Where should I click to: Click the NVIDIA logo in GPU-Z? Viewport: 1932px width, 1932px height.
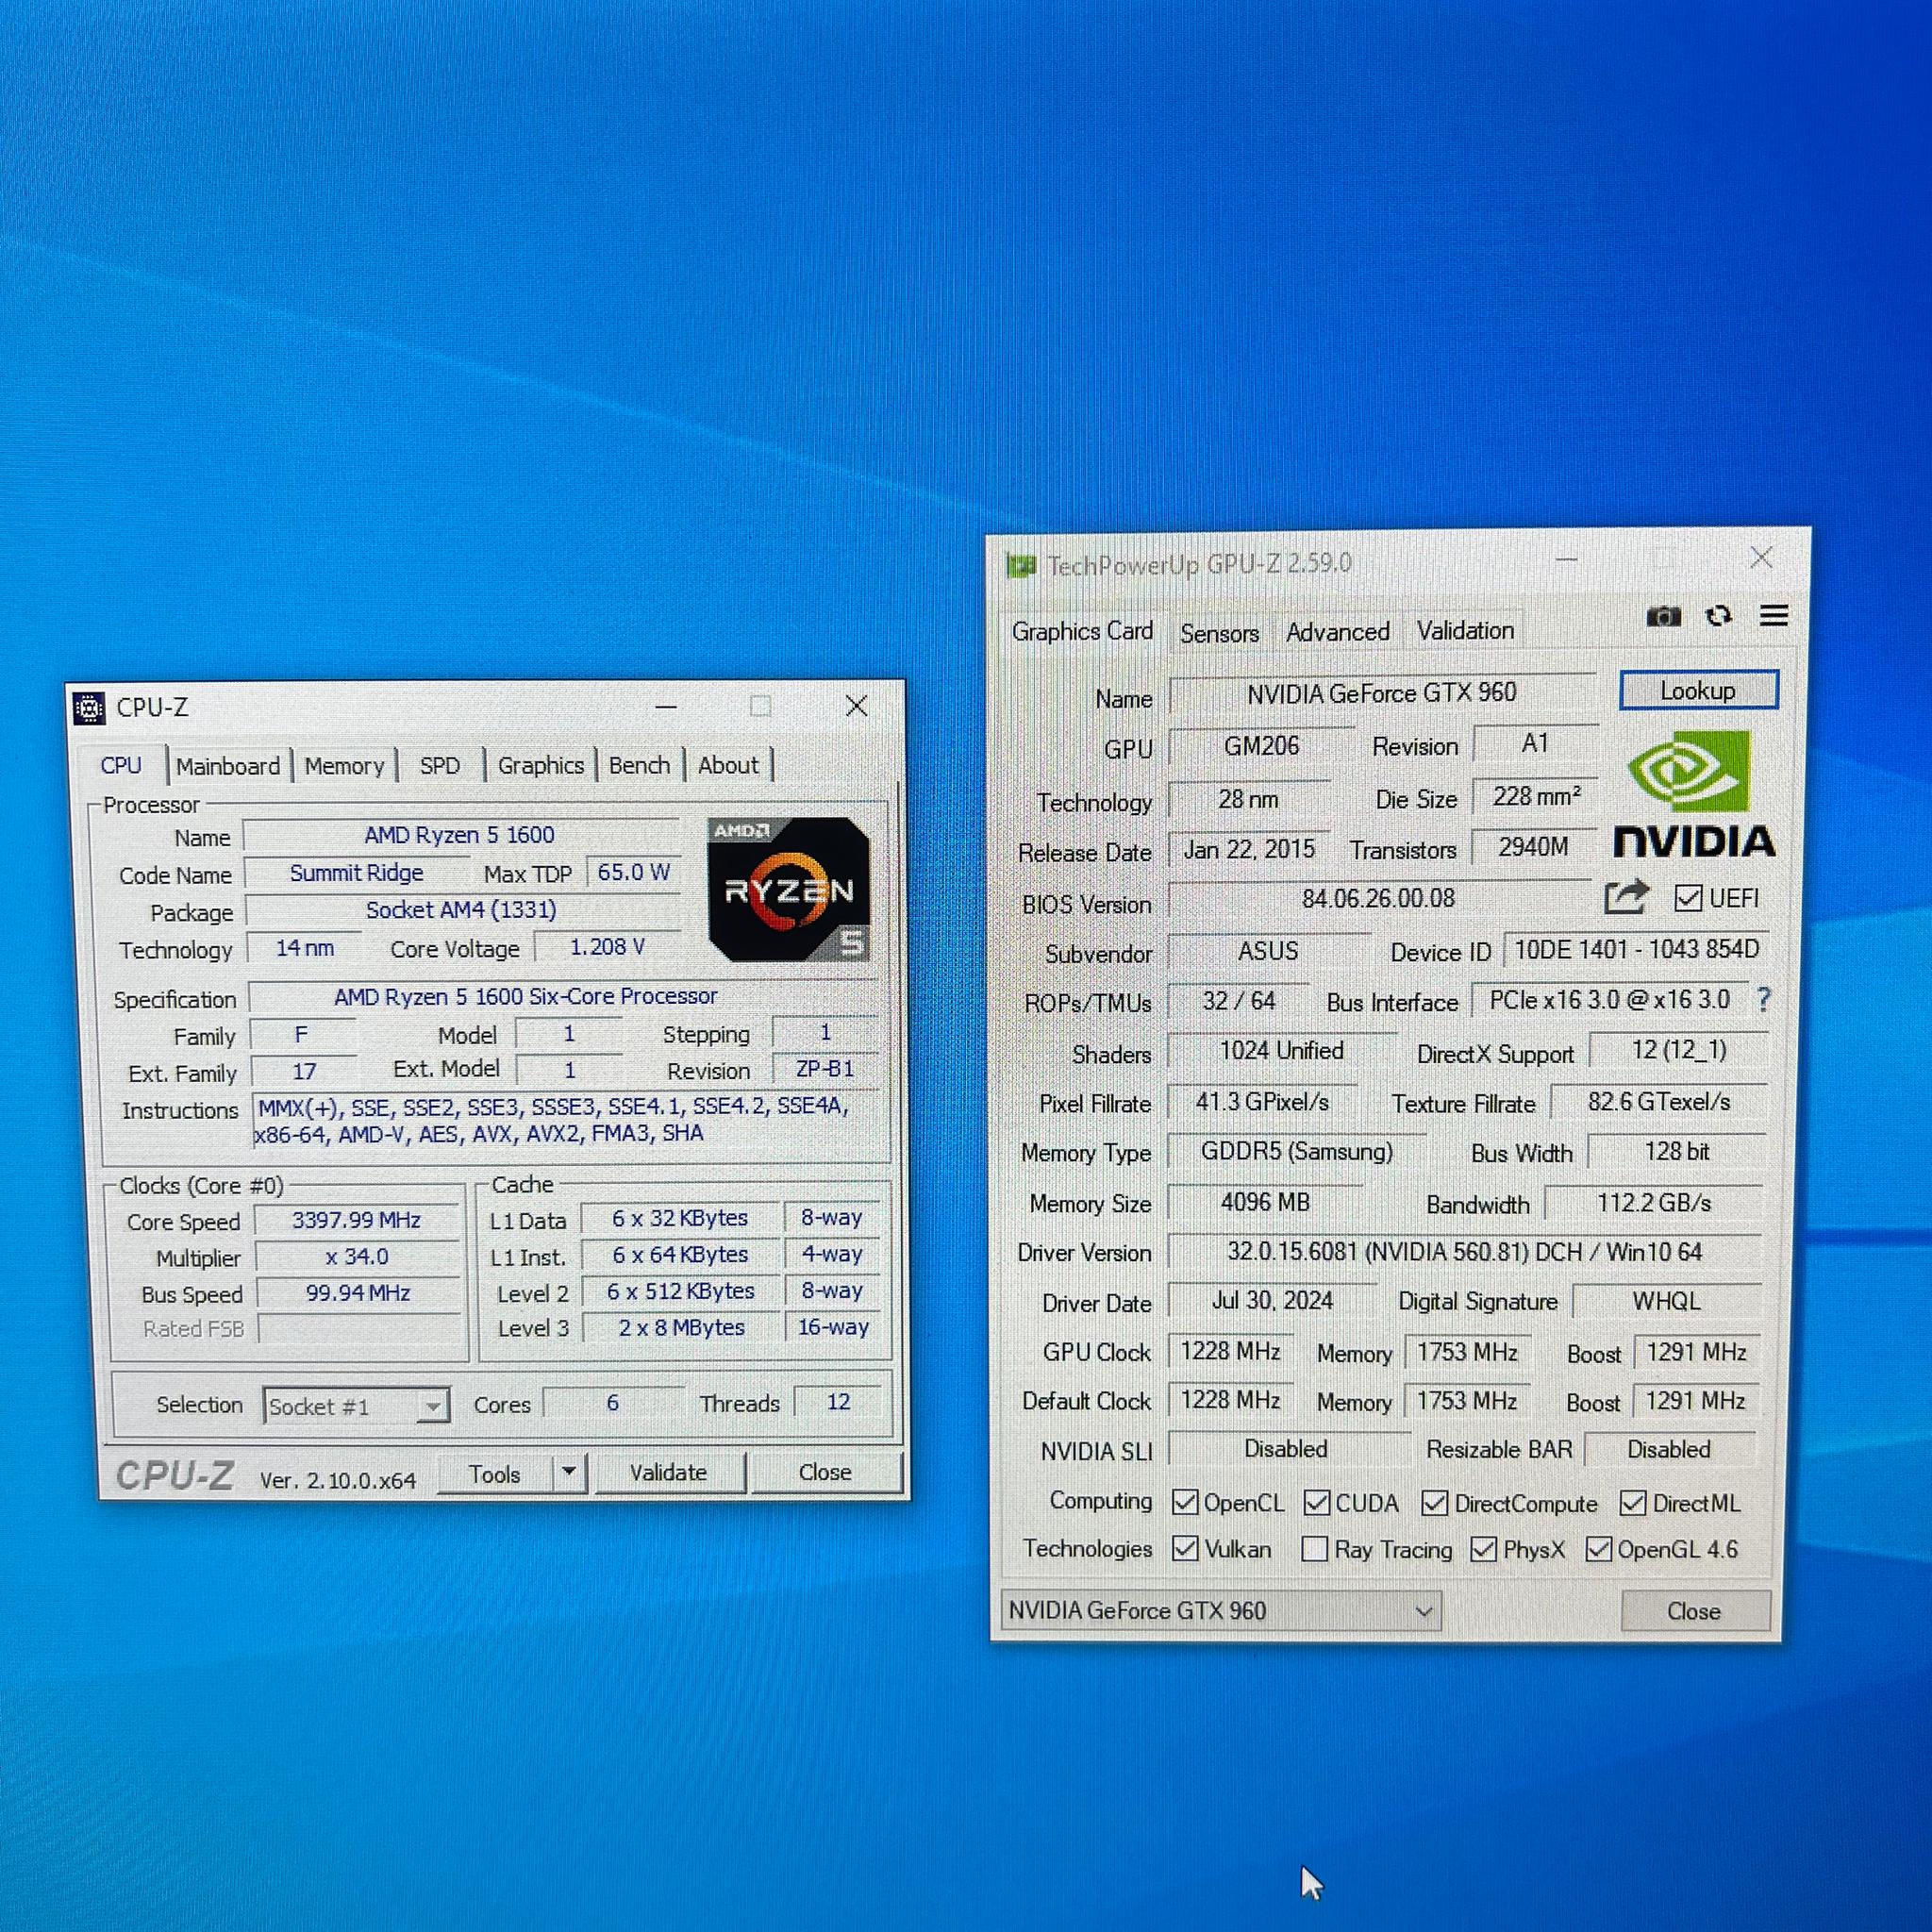pos(1694,794)
